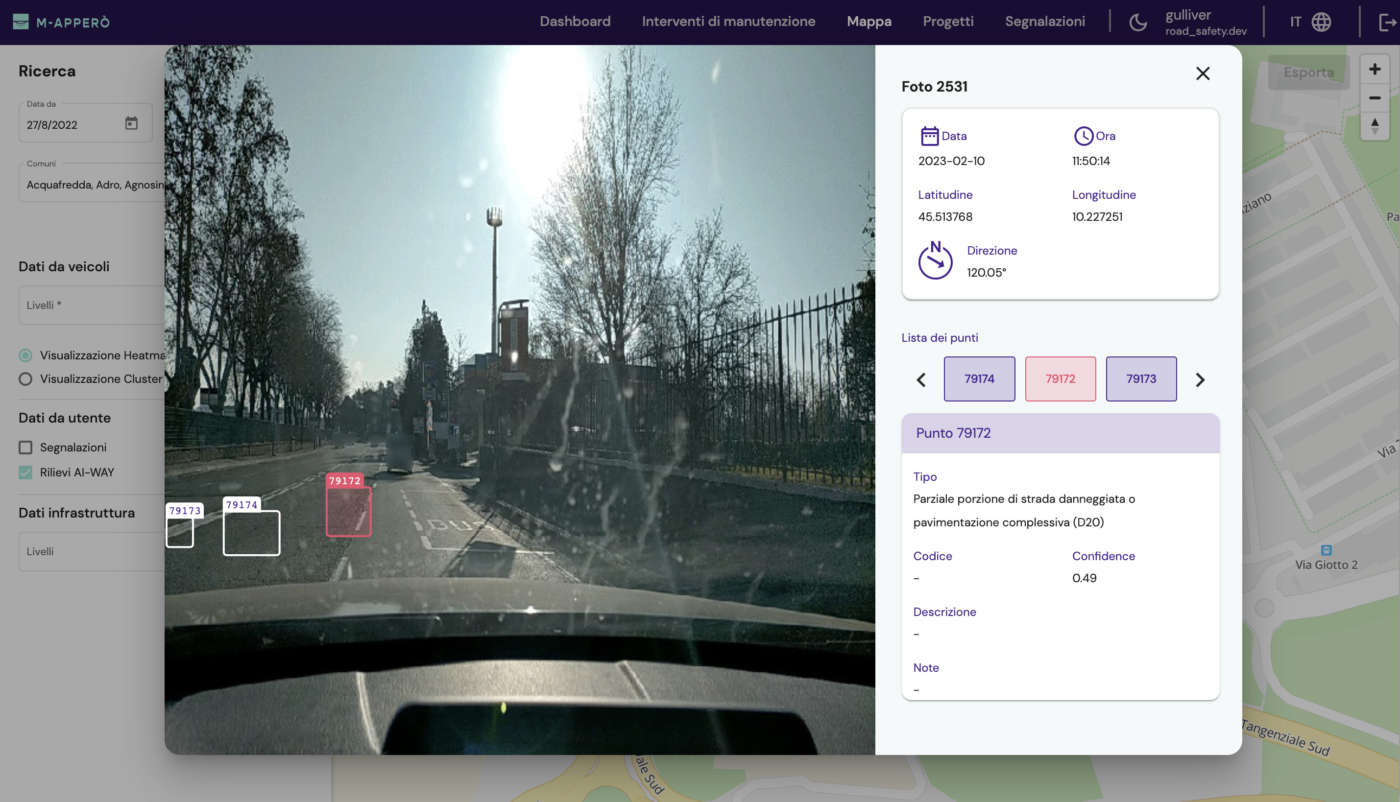The width and height of the screenshot is (1400, 802).
Task: Uncheck the Rilievi AI-WAY checkbox
Action: (x=26, y=472)
